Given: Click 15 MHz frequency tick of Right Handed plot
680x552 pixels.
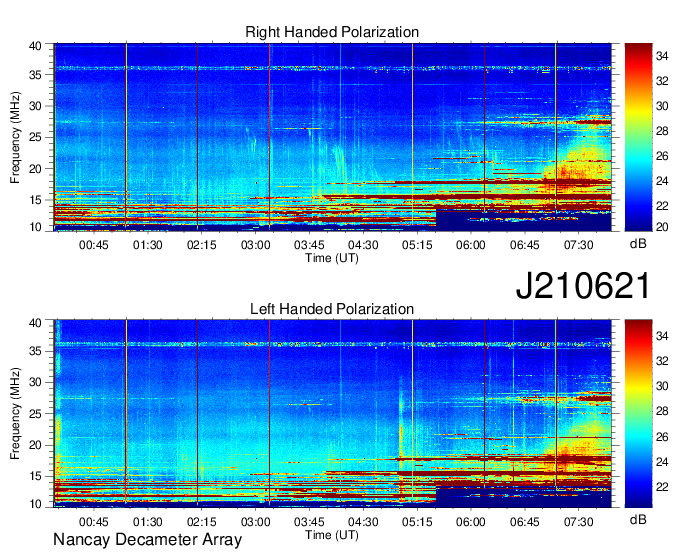Looking at the screenshot, I should tap(35, 200).
